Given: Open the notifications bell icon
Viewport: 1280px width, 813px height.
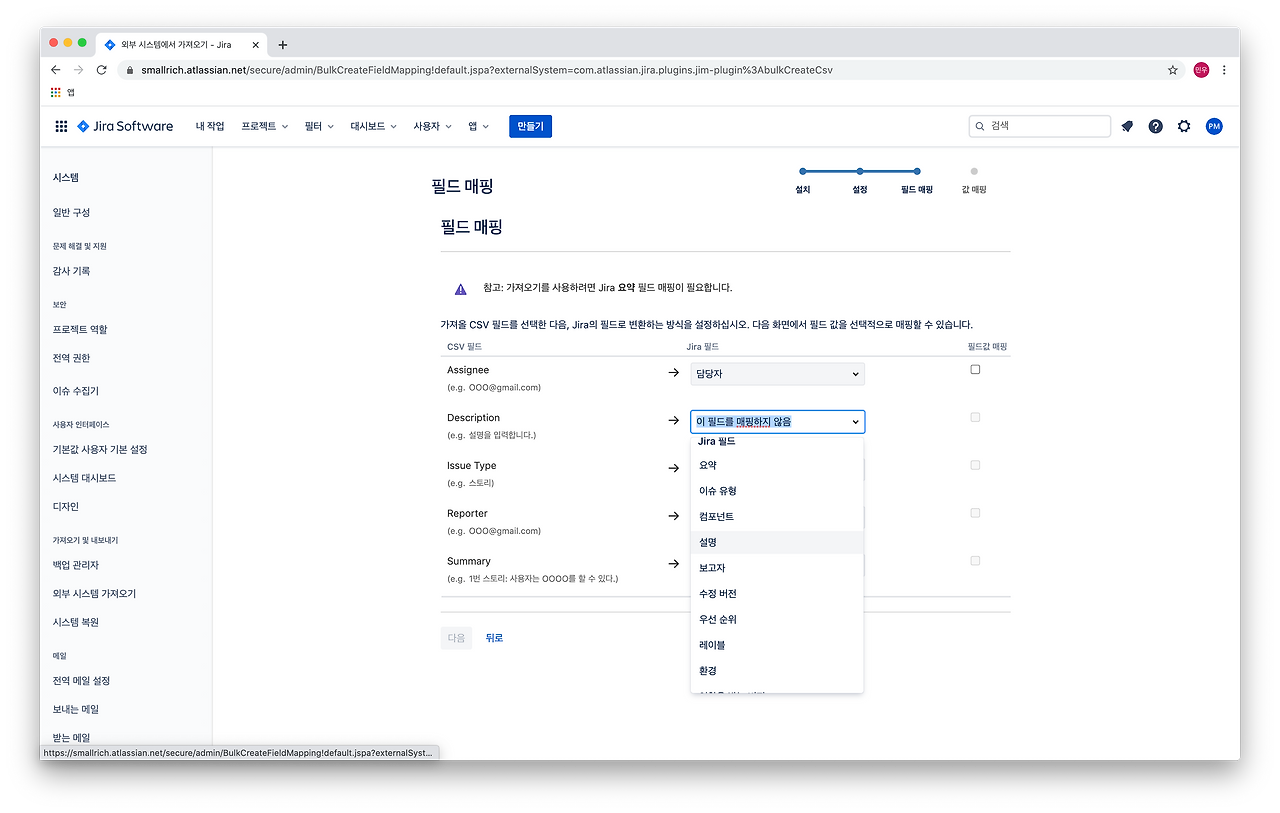Looking at the screenshot, I should (1128, 126).
